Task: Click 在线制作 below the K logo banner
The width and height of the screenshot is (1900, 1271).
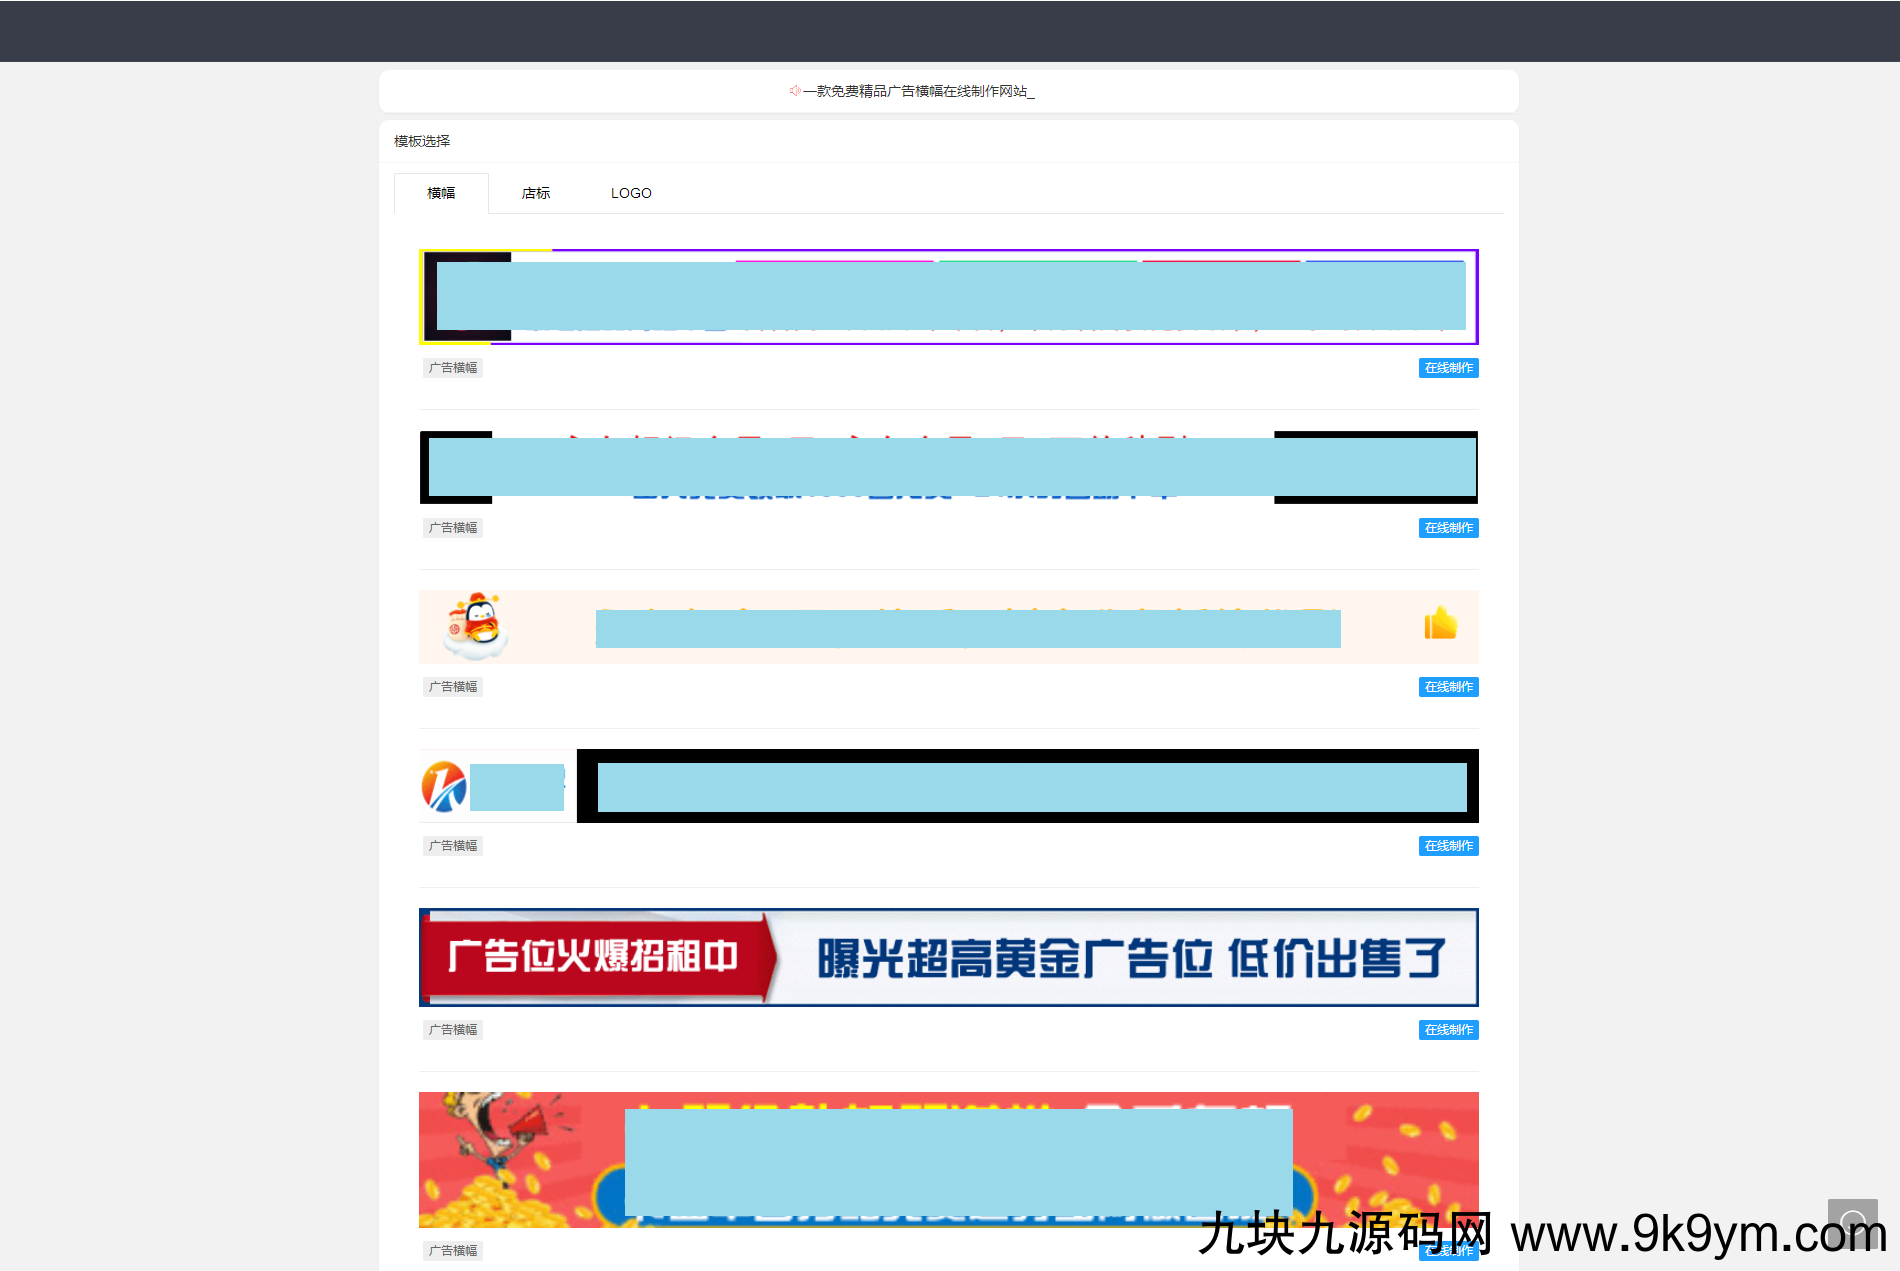Action: pyautogui.click(x=1448, y=846)
